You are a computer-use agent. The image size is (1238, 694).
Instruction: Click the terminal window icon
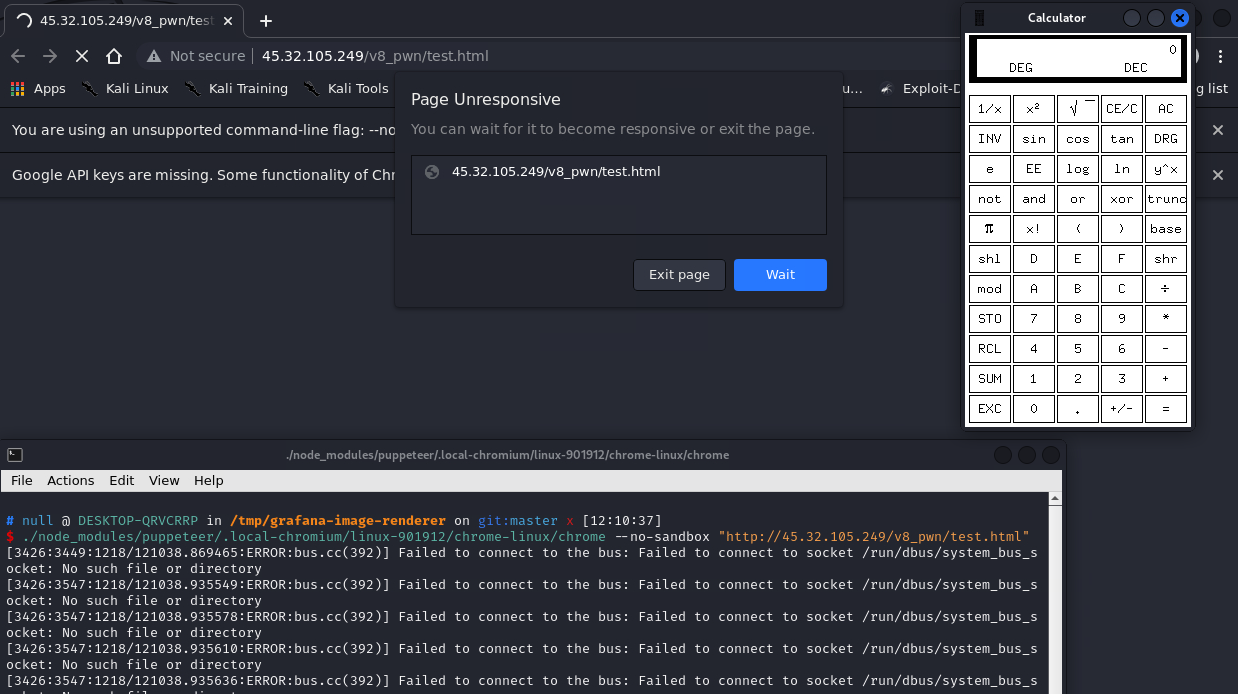(x=15, y=455)
